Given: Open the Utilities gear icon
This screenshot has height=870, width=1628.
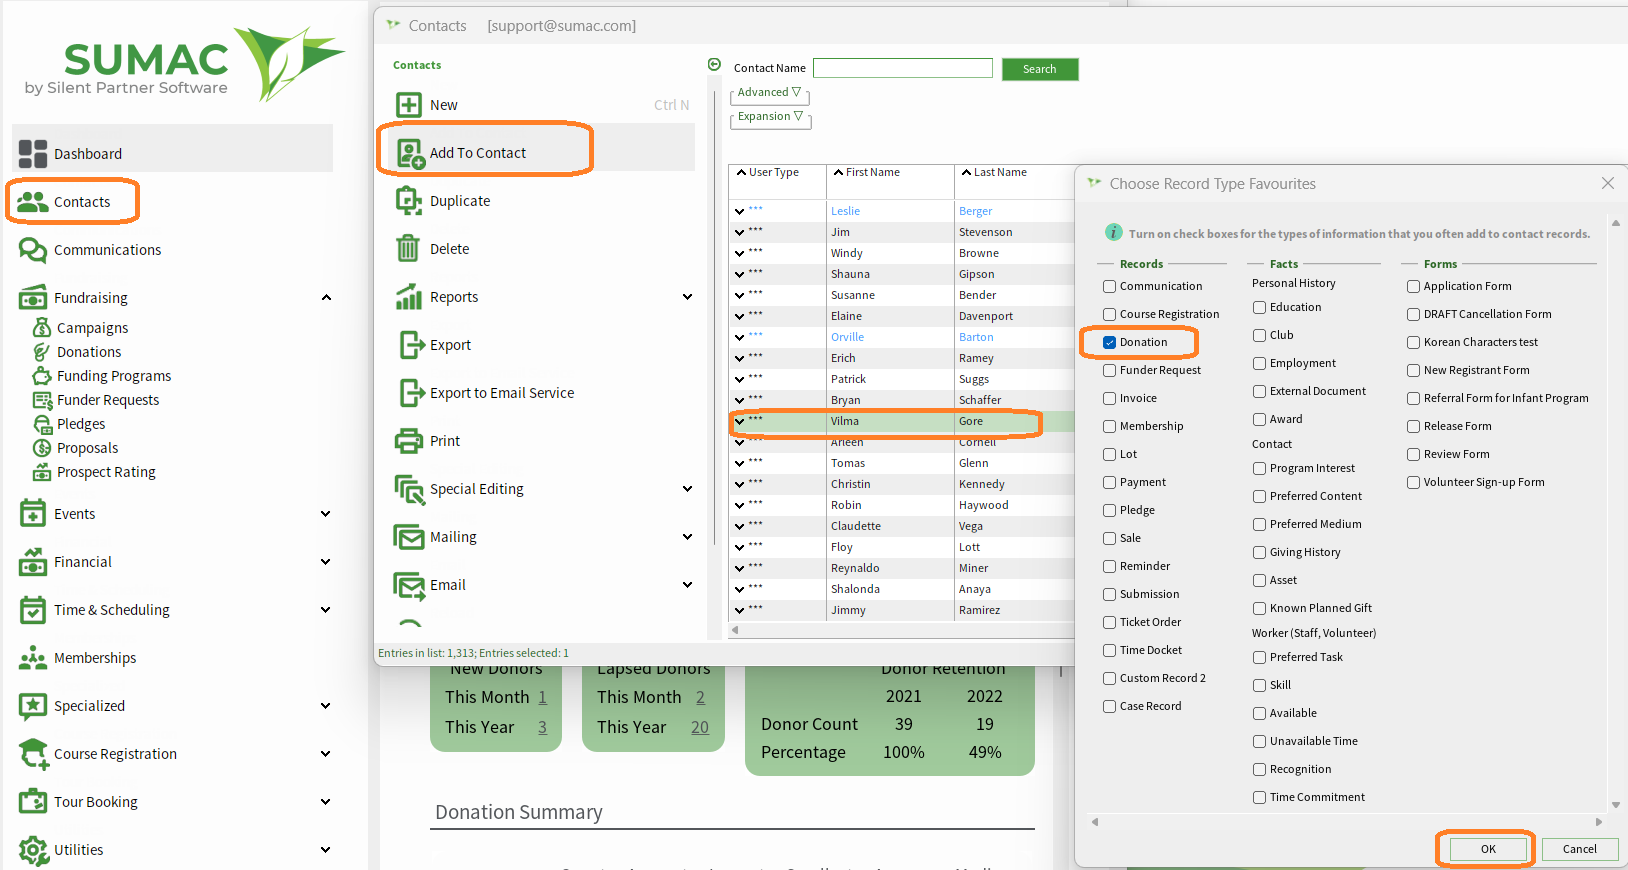Looking at the screenshot, I should tap(33, 850).
